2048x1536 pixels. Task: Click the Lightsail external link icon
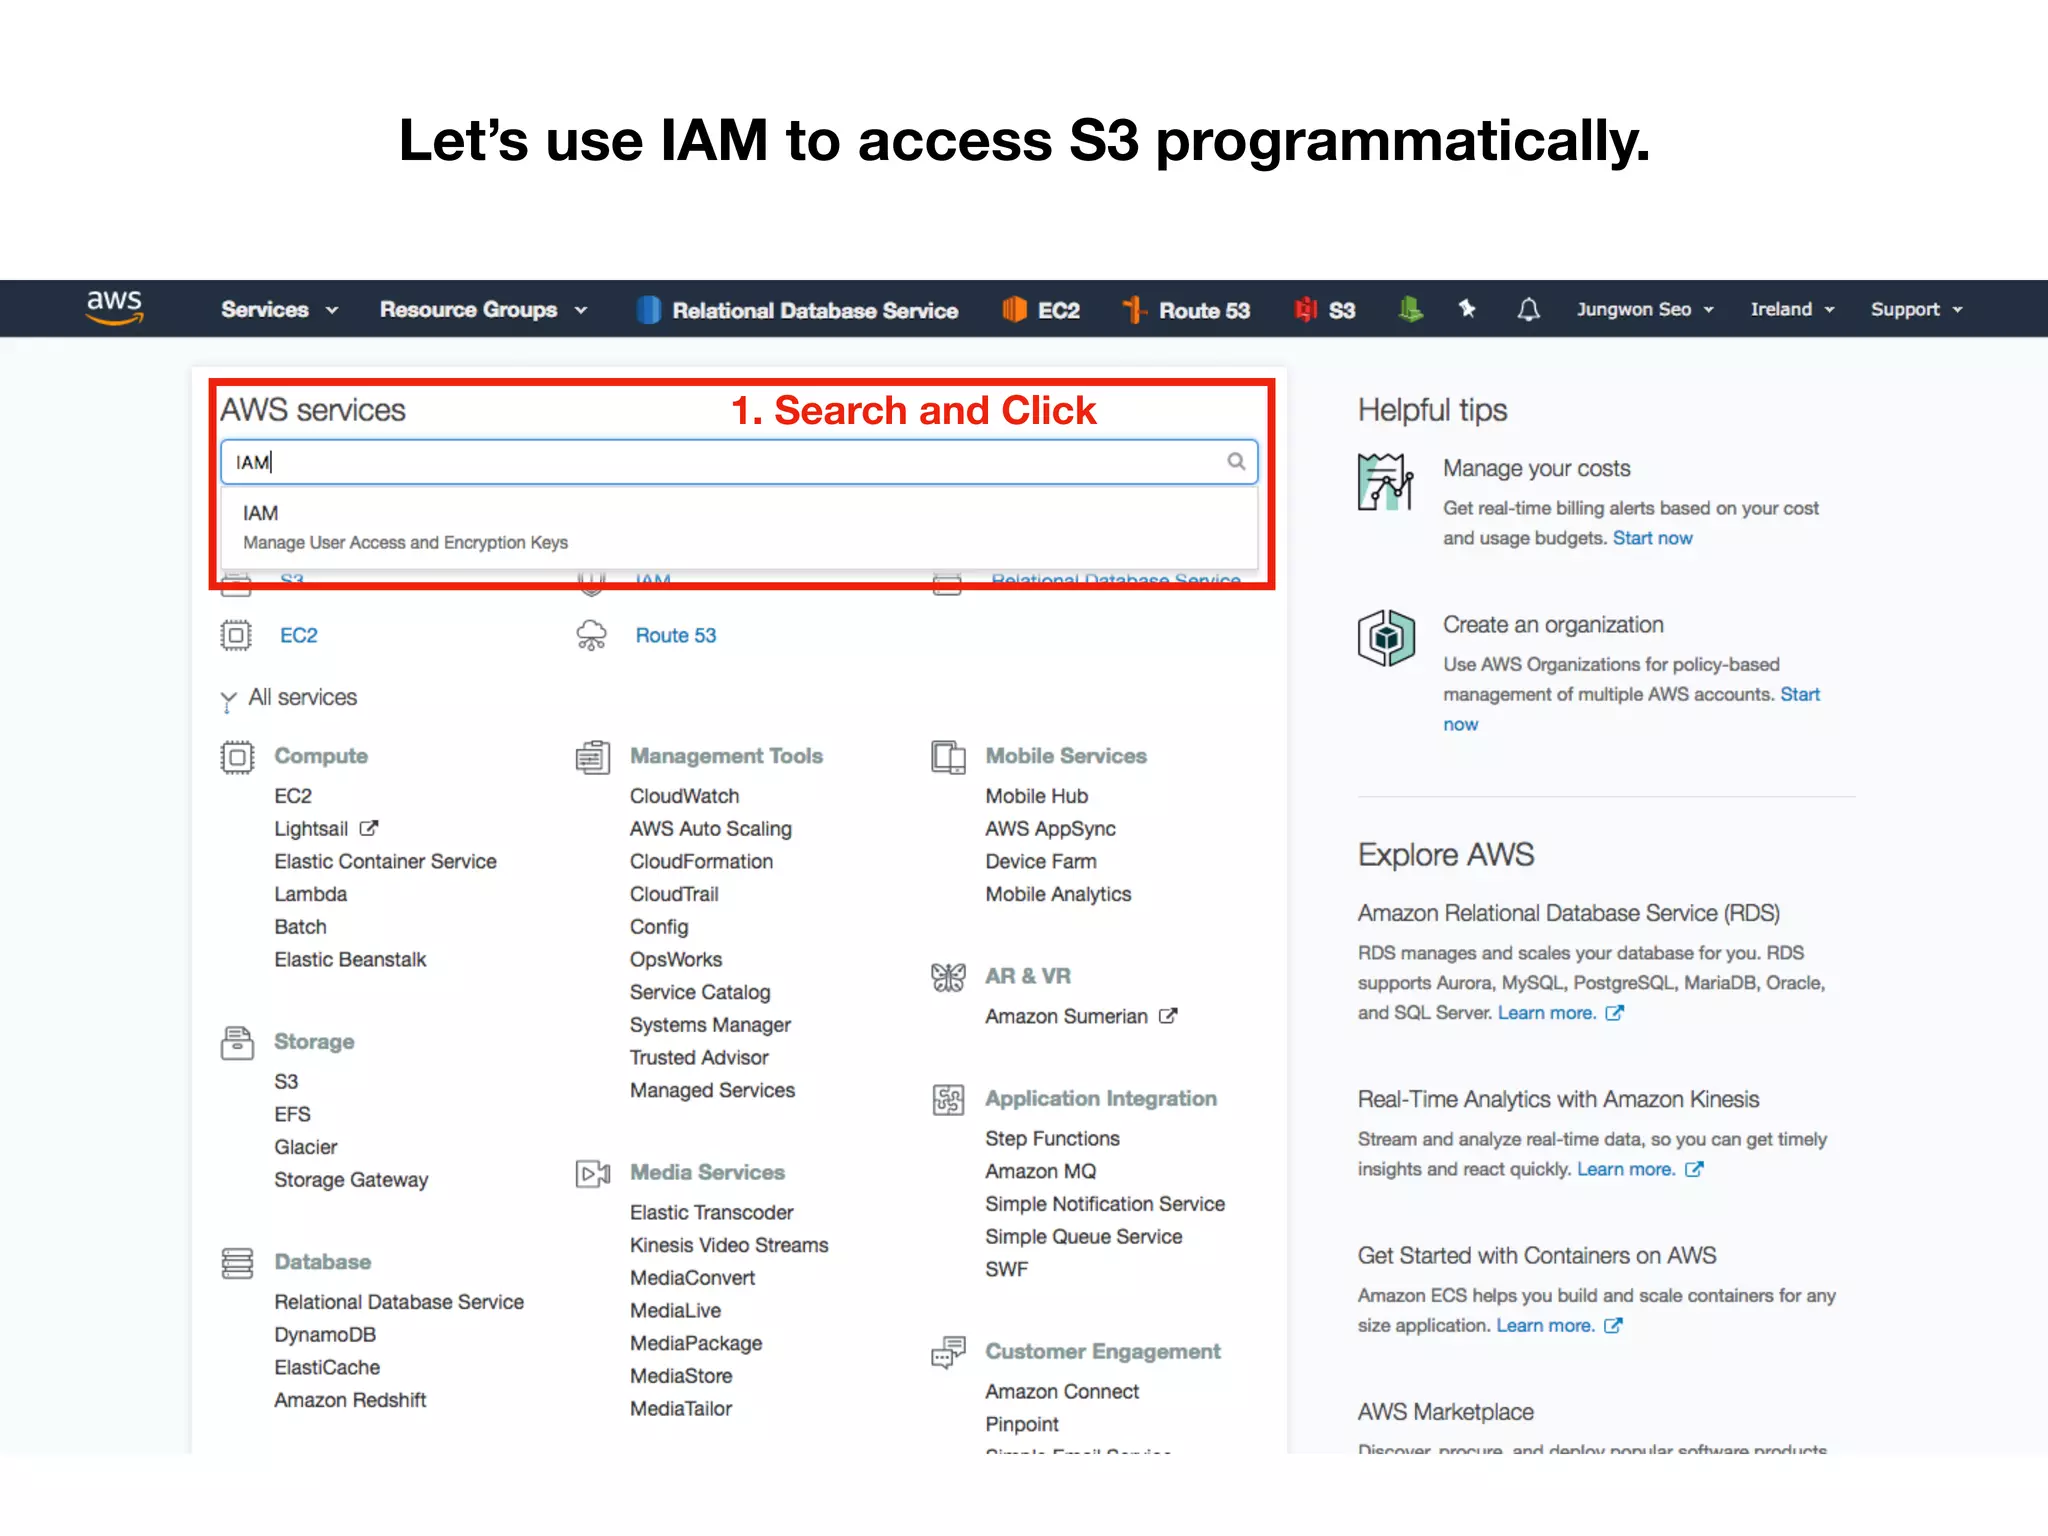(x=369, y=828)
